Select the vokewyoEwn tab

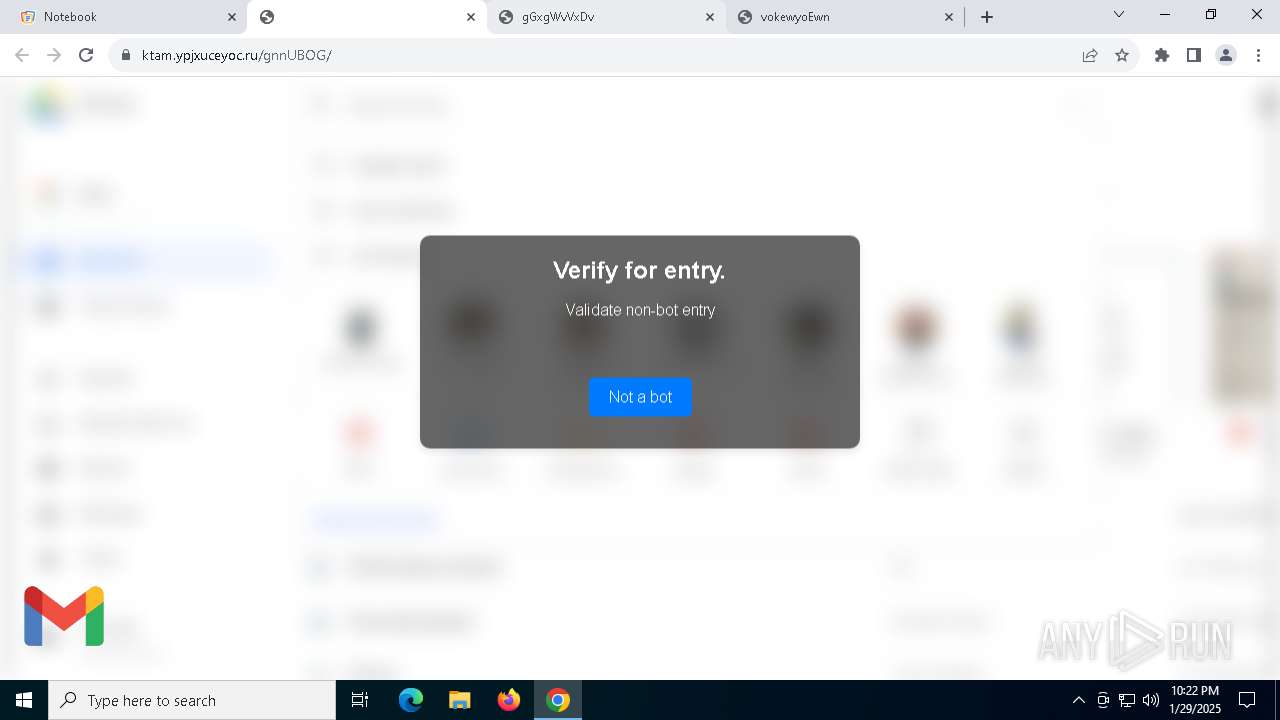click(846, 17)
